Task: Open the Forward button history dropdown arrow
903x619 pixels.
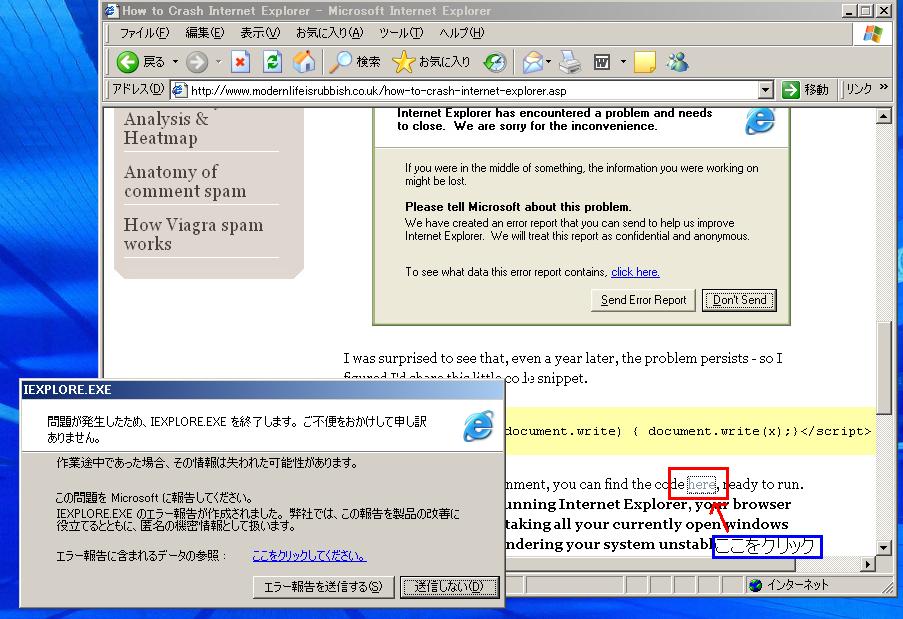Action: tap(218, 61)
